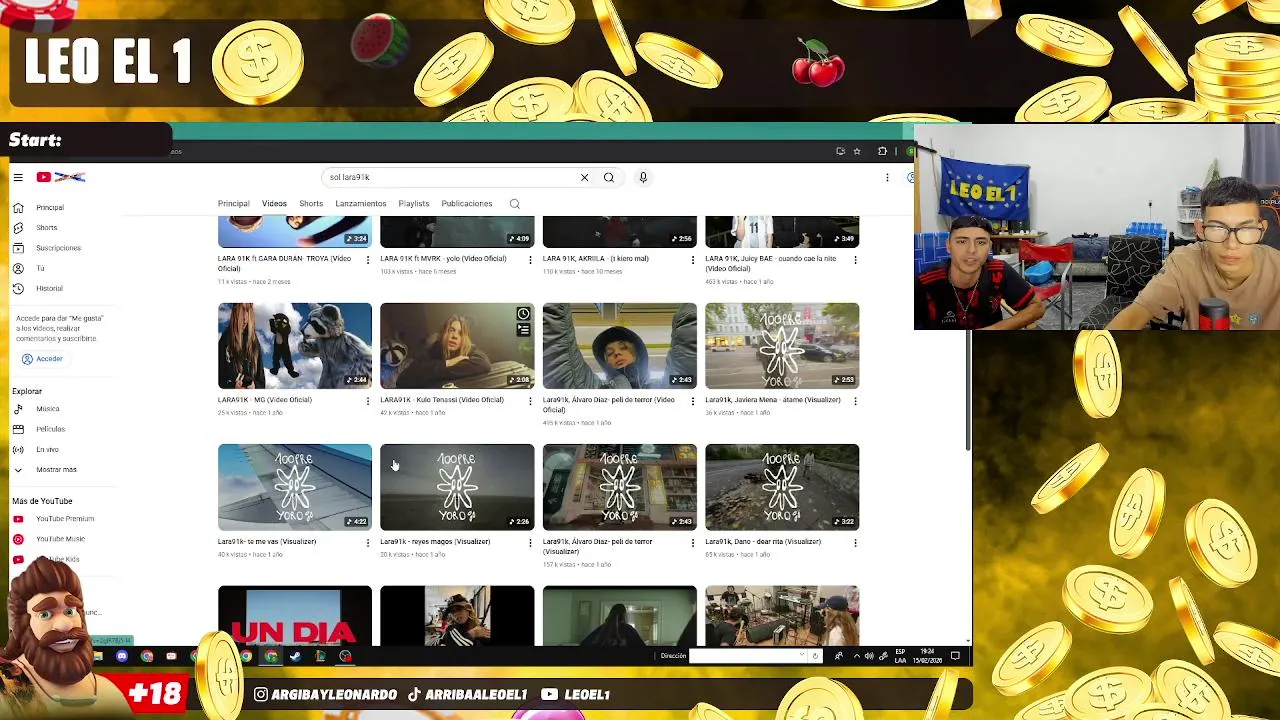The width and height of the screenshot is (1280, 720).
Task: Open the YouTube hamburger guide menu
Action: pyautogui.click(x=18, y=177)
